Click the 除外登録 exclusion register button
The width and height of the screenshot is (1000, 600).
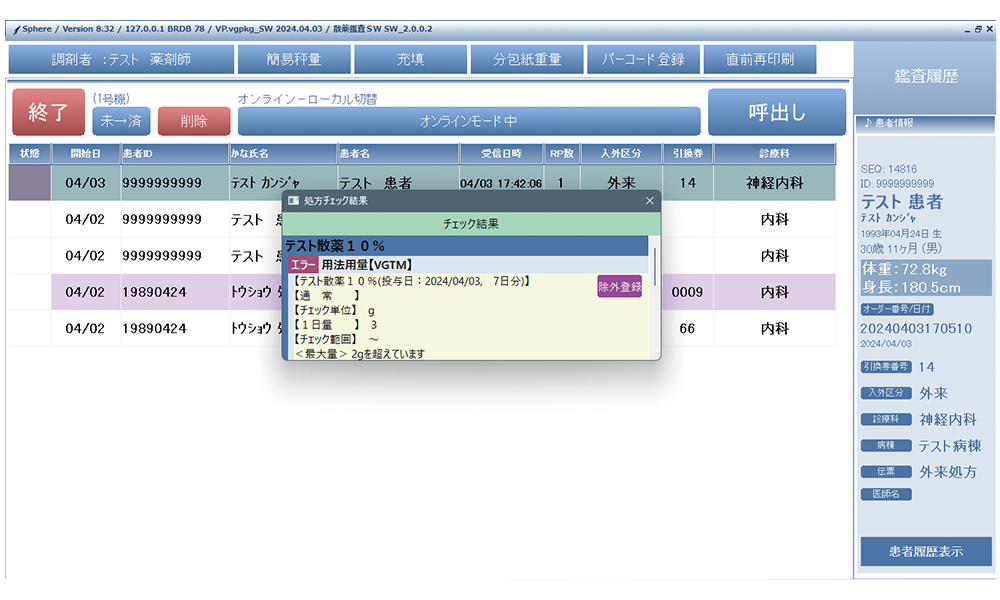tap(619, 287)
